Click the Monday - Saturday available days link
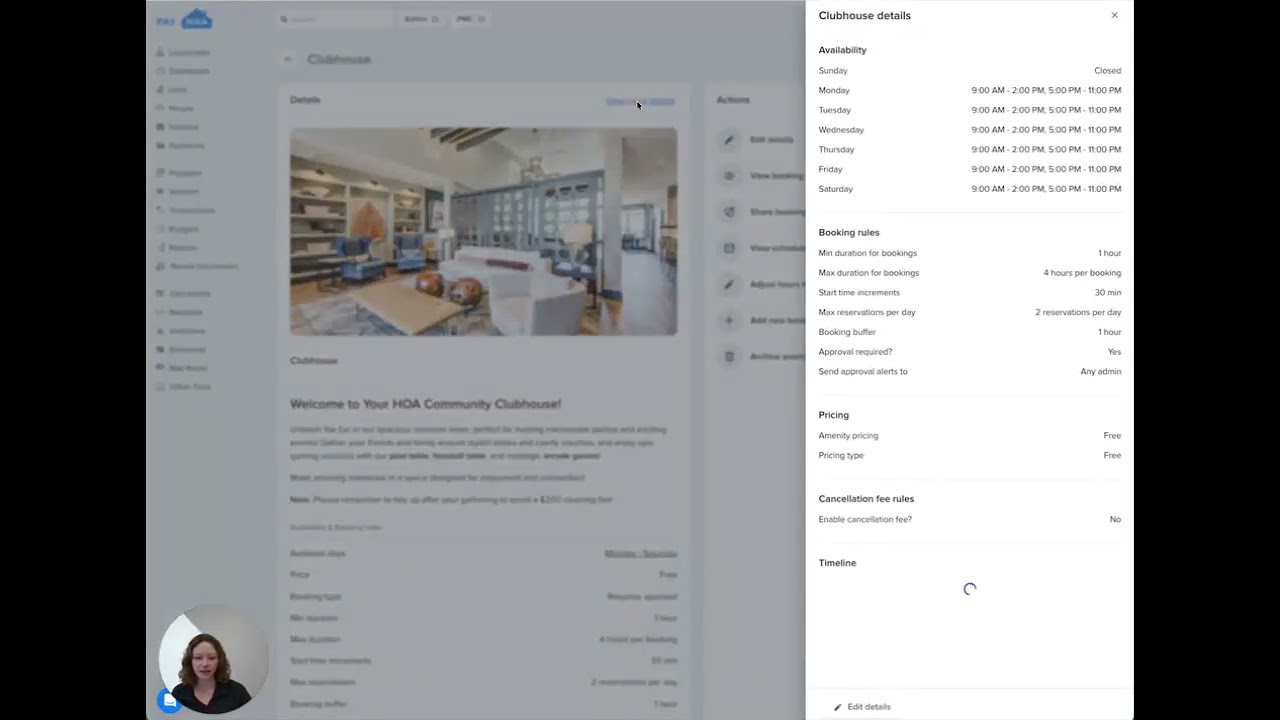Viewport: 1280px width, 720px height. click(x=640, y=553)
